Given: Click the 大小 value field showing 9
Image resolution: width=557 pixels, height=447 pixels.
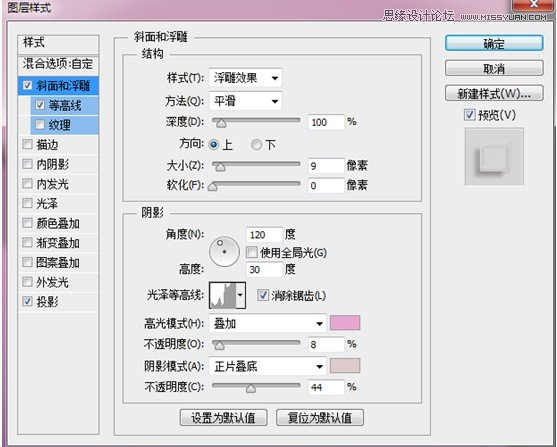Looking at the screenshot, I should click(x=326, y=166).
